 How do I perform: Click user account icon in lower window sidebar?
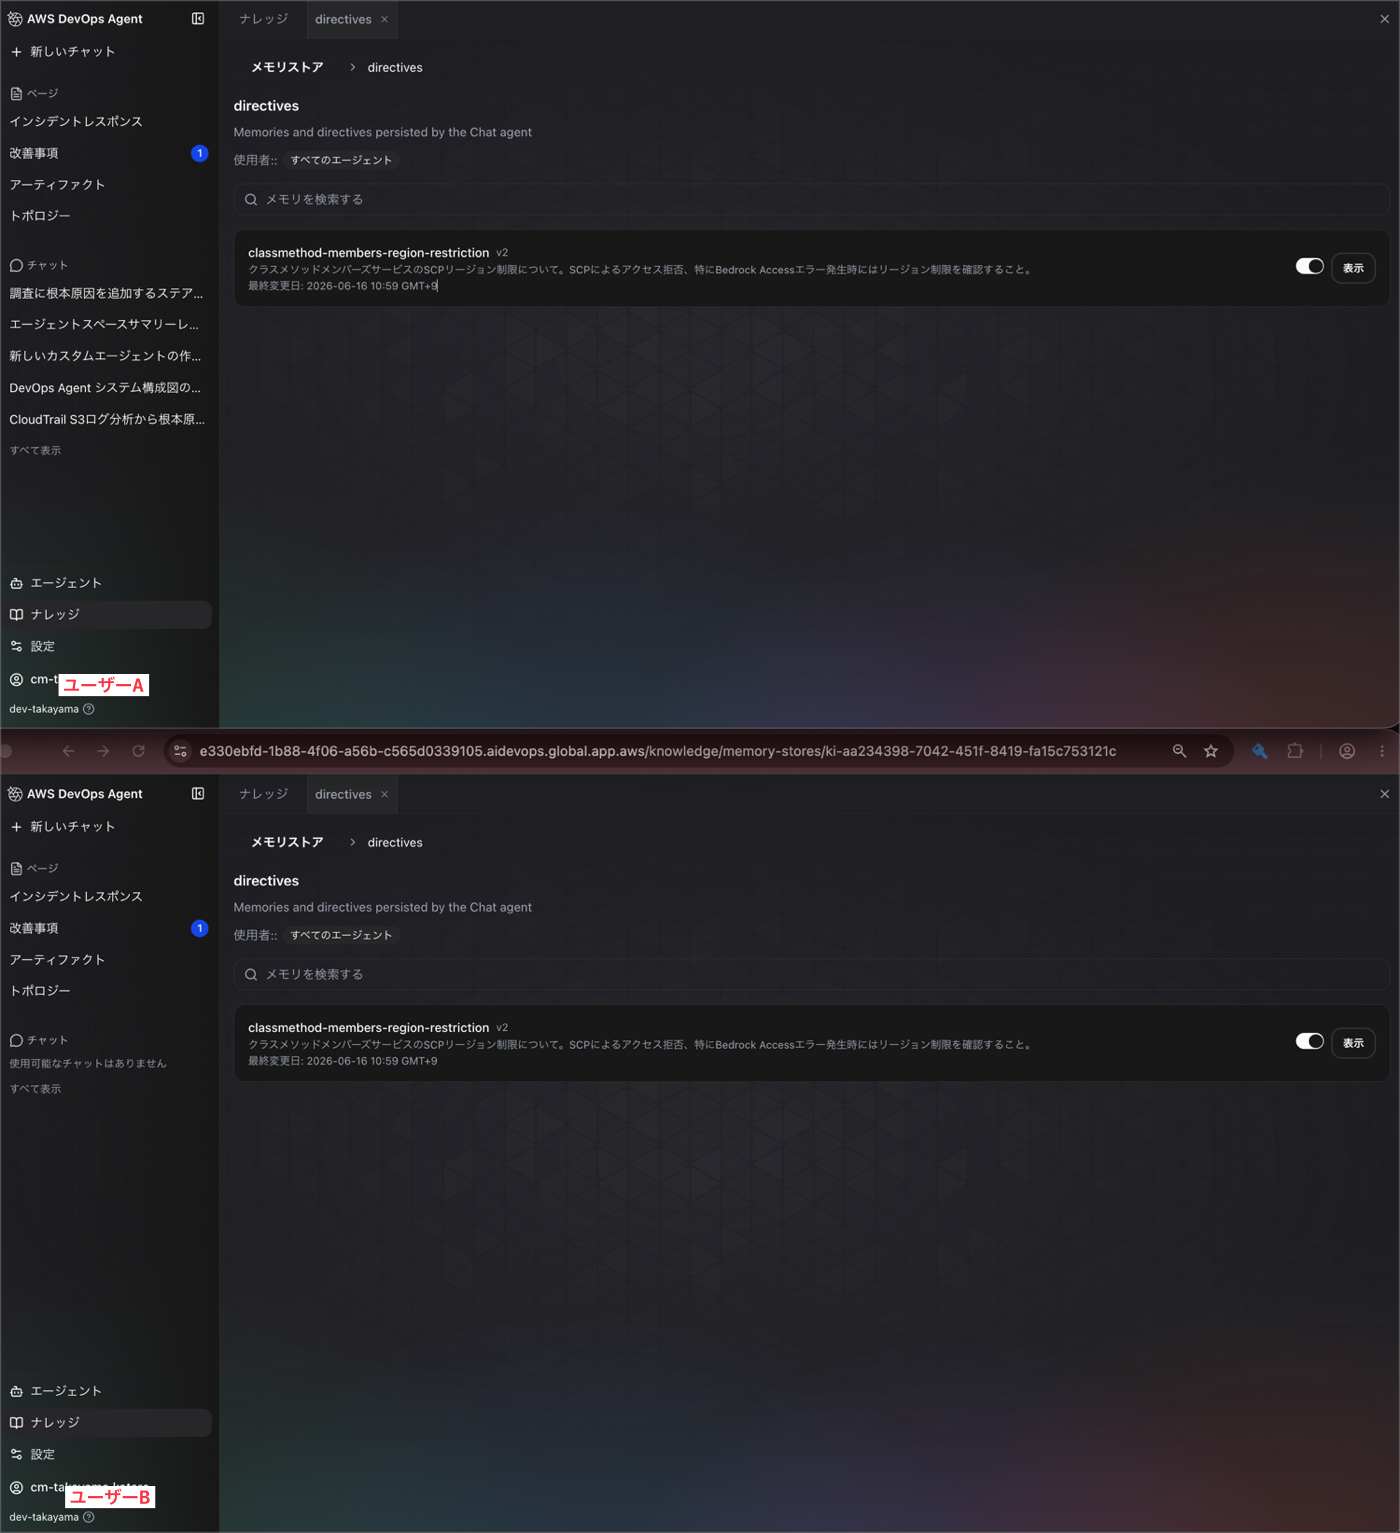[x=16, y=1488]
